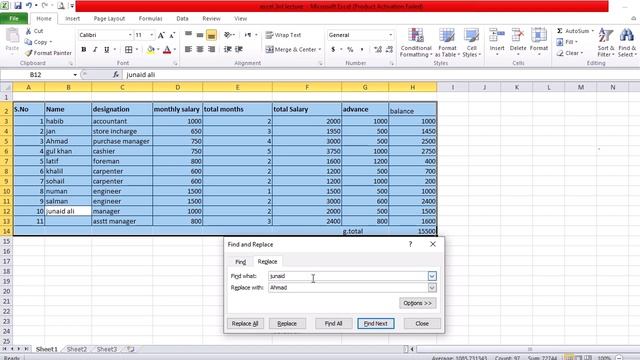This screenshot has width=640, height=360.
Task: Open the File tab
Action: click(14, 18)
